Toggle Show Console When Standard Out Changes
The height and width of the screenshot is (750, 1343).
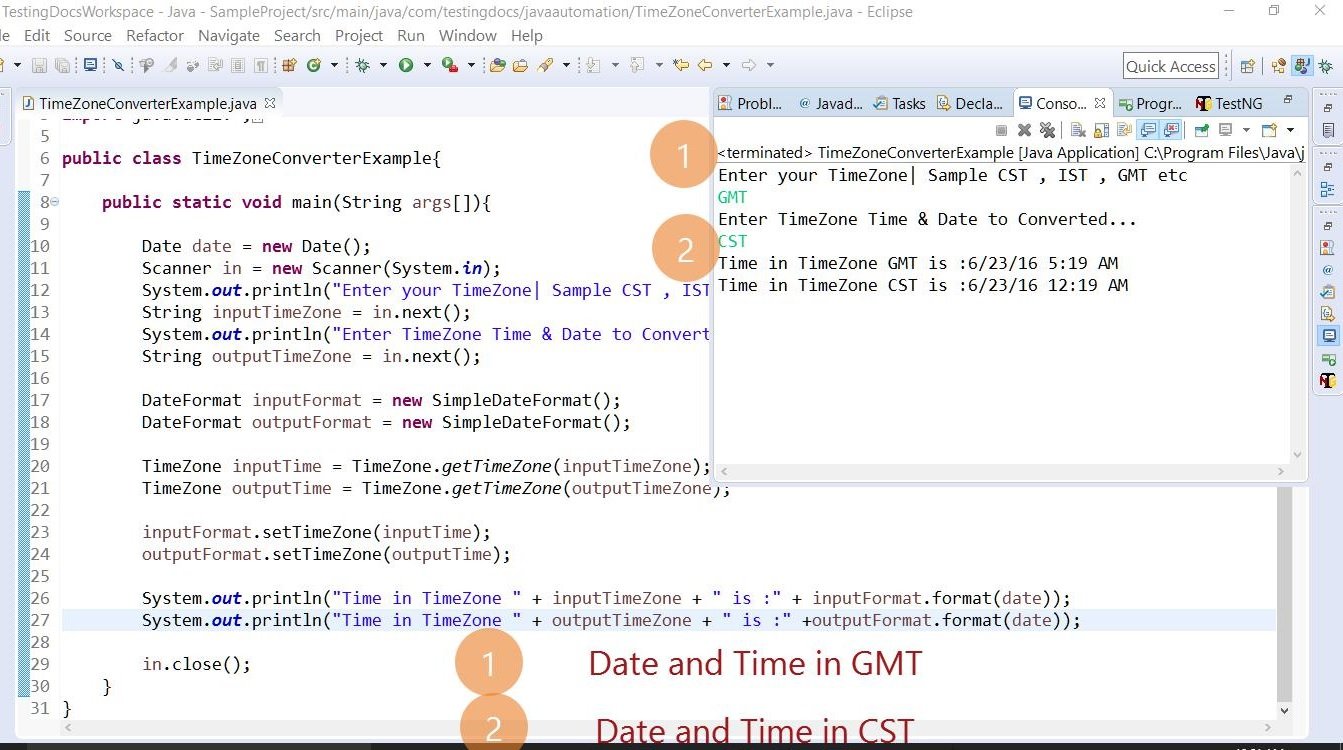pyautogui.click(x=1147, y=130)
